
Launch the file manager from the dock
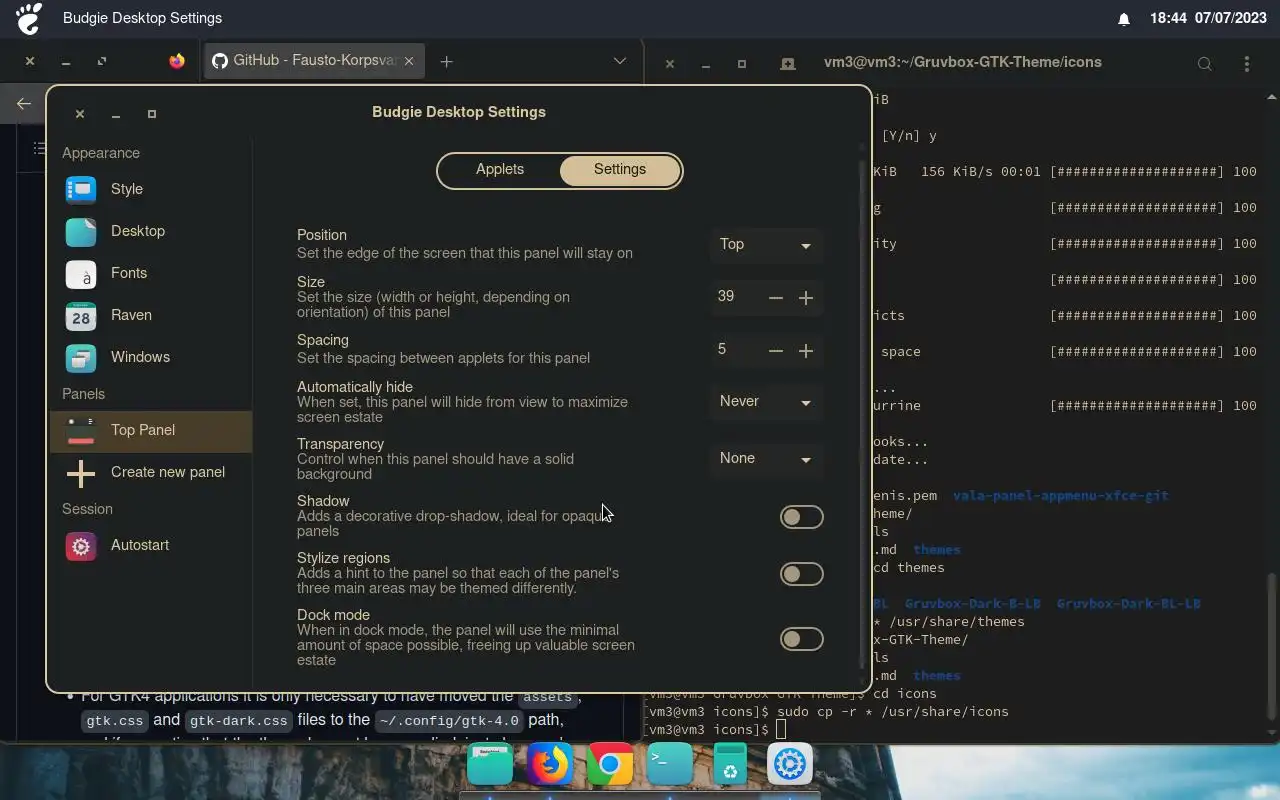pyautogui.click(x=490, y=766)
